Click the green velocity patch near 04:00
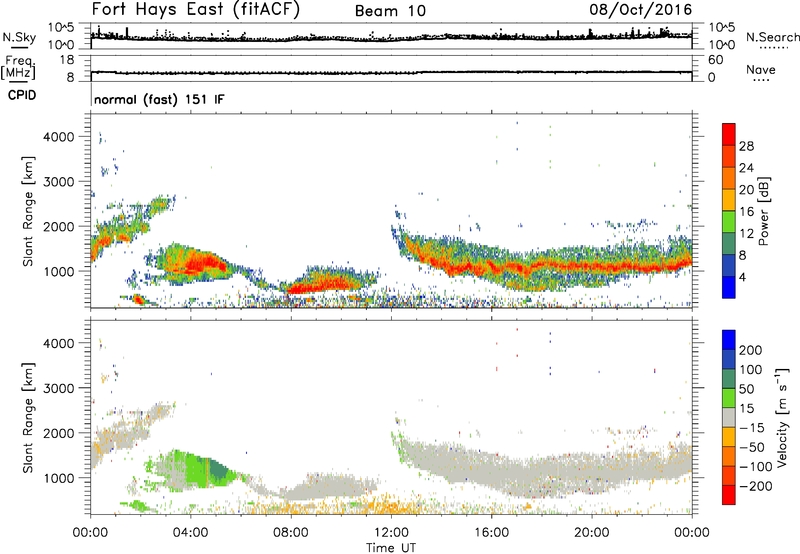This screenshot has width=800, height=554. click(x=196, y=469)
